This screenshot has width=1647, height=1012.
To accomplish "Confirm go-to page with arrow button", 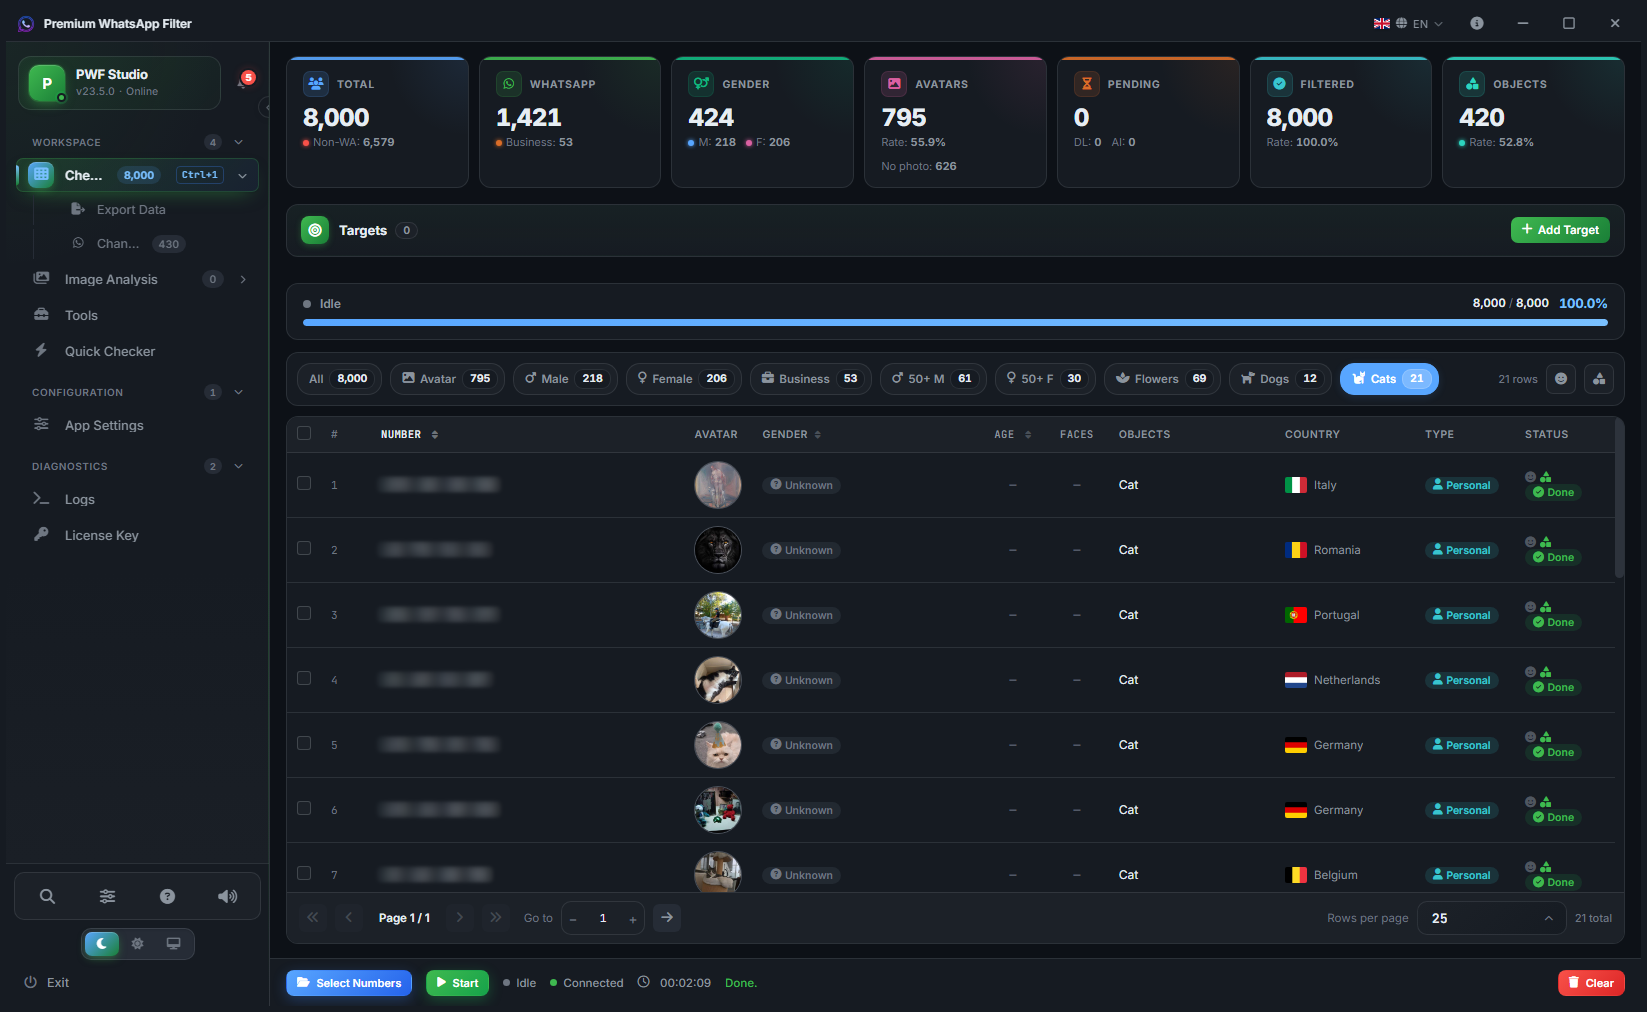I will 667,917.
